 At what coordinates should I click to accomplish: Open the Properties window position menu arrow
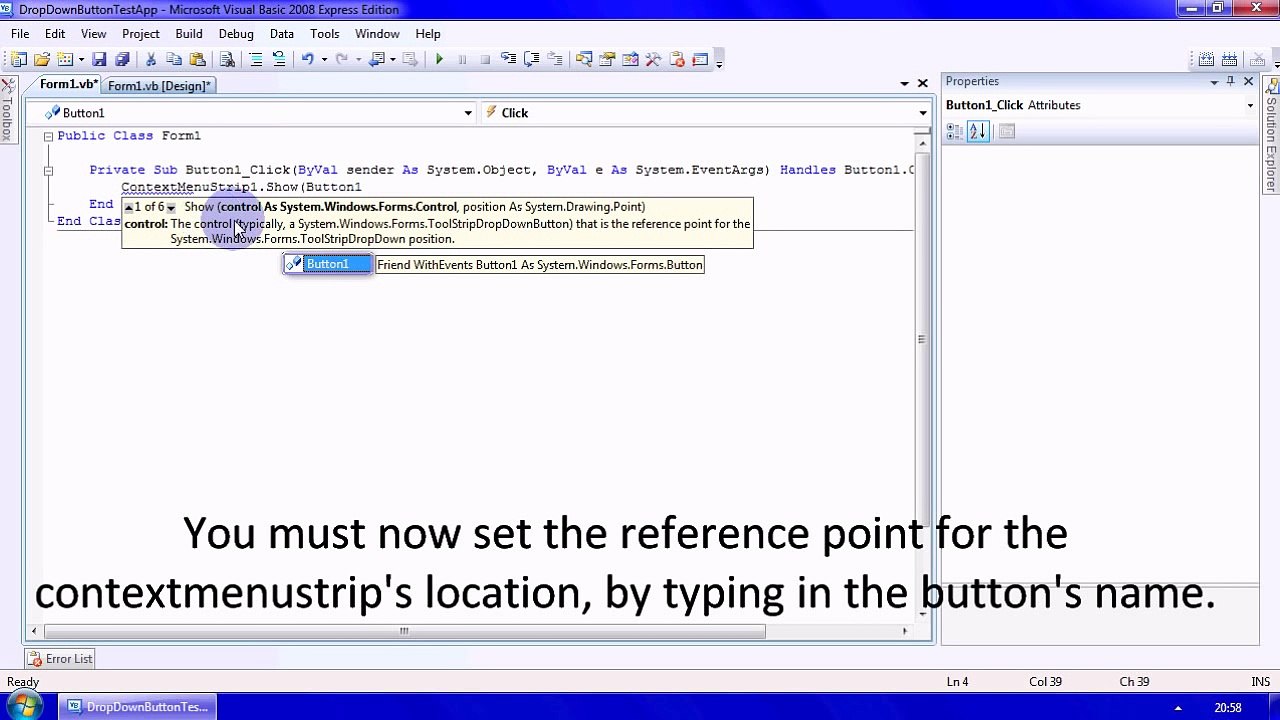tap(1214, 81)
